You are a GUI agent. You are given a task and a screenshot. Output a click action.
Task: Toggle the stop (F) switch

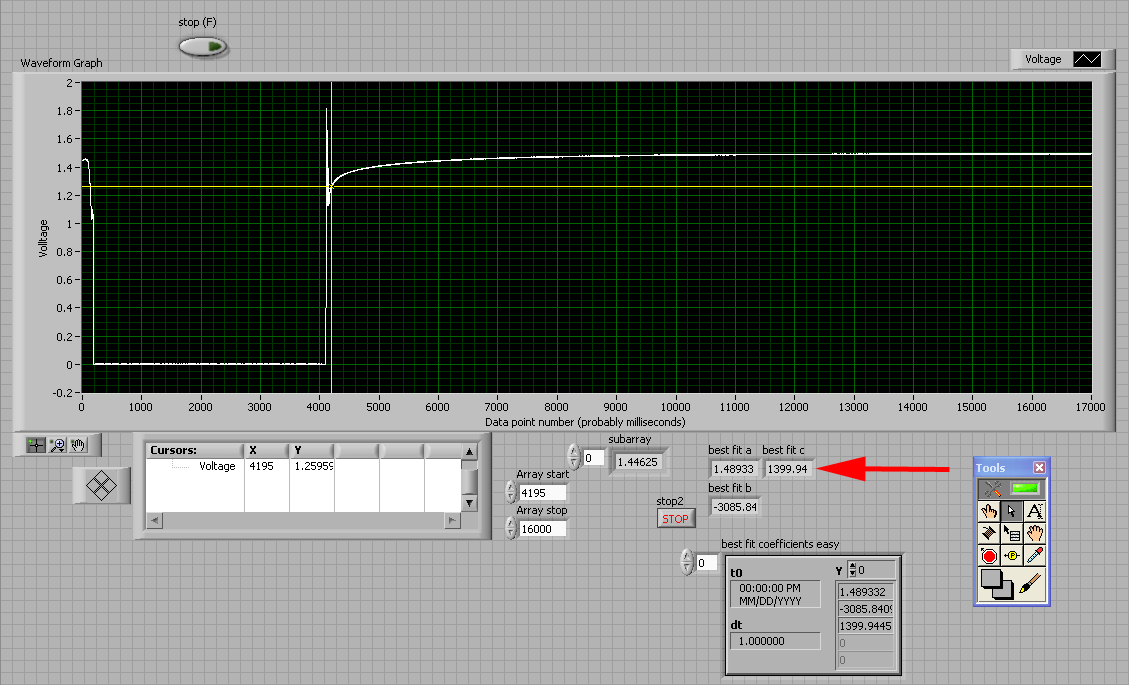pyautogui.click(x=203, y=46)
